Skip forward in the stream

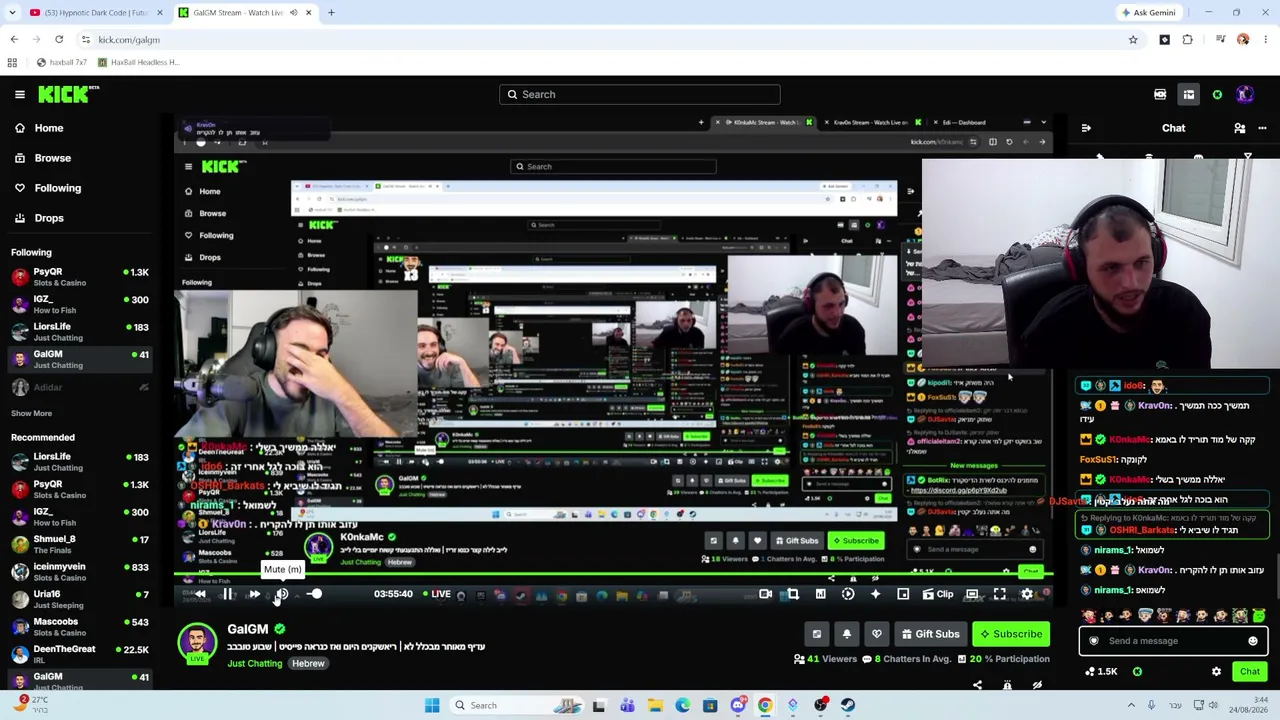[254, 594]
